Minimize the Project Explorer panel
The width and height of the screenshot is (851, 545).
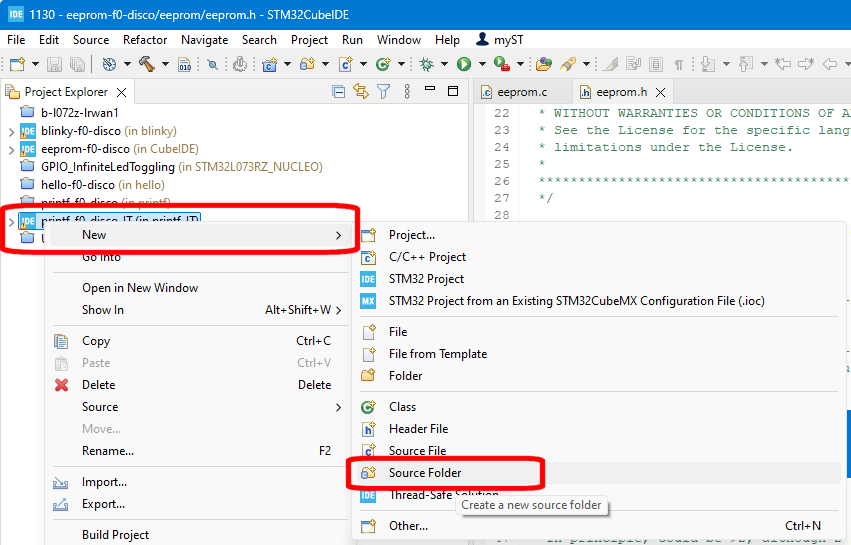pos(430,88)
